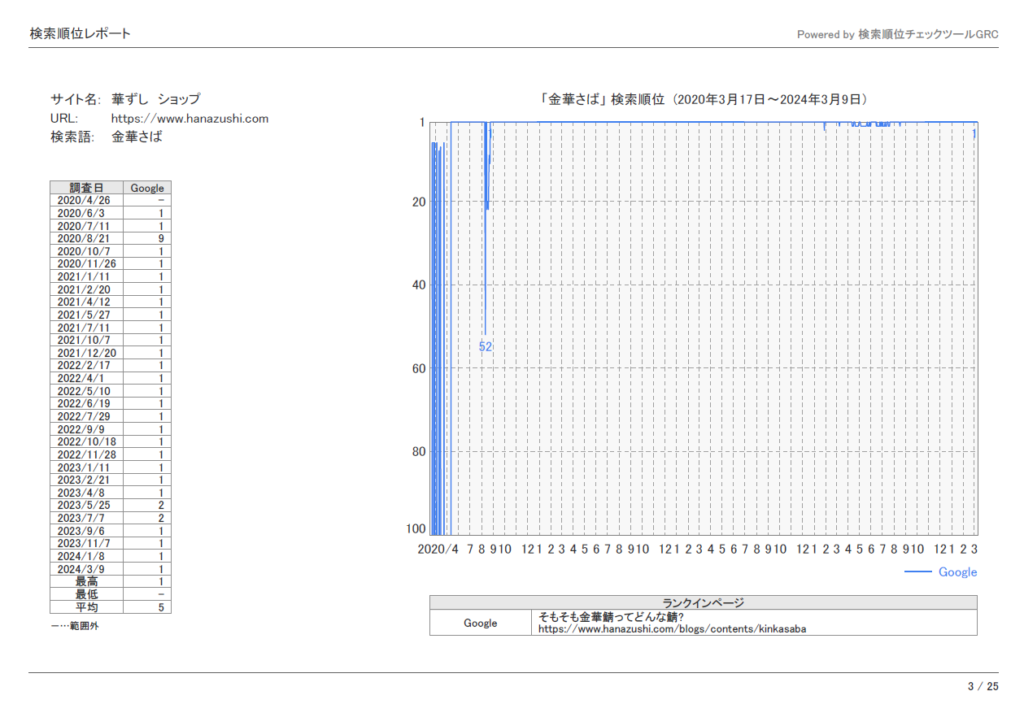Click the y-axis label 100
This screenshot has width=1024, height=704.
tap(416, 529)
